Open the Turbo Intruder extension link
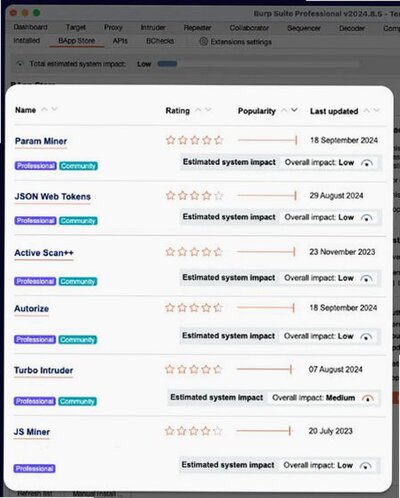Viewport: 400px width, 498px height. click(x=44, y=370)
